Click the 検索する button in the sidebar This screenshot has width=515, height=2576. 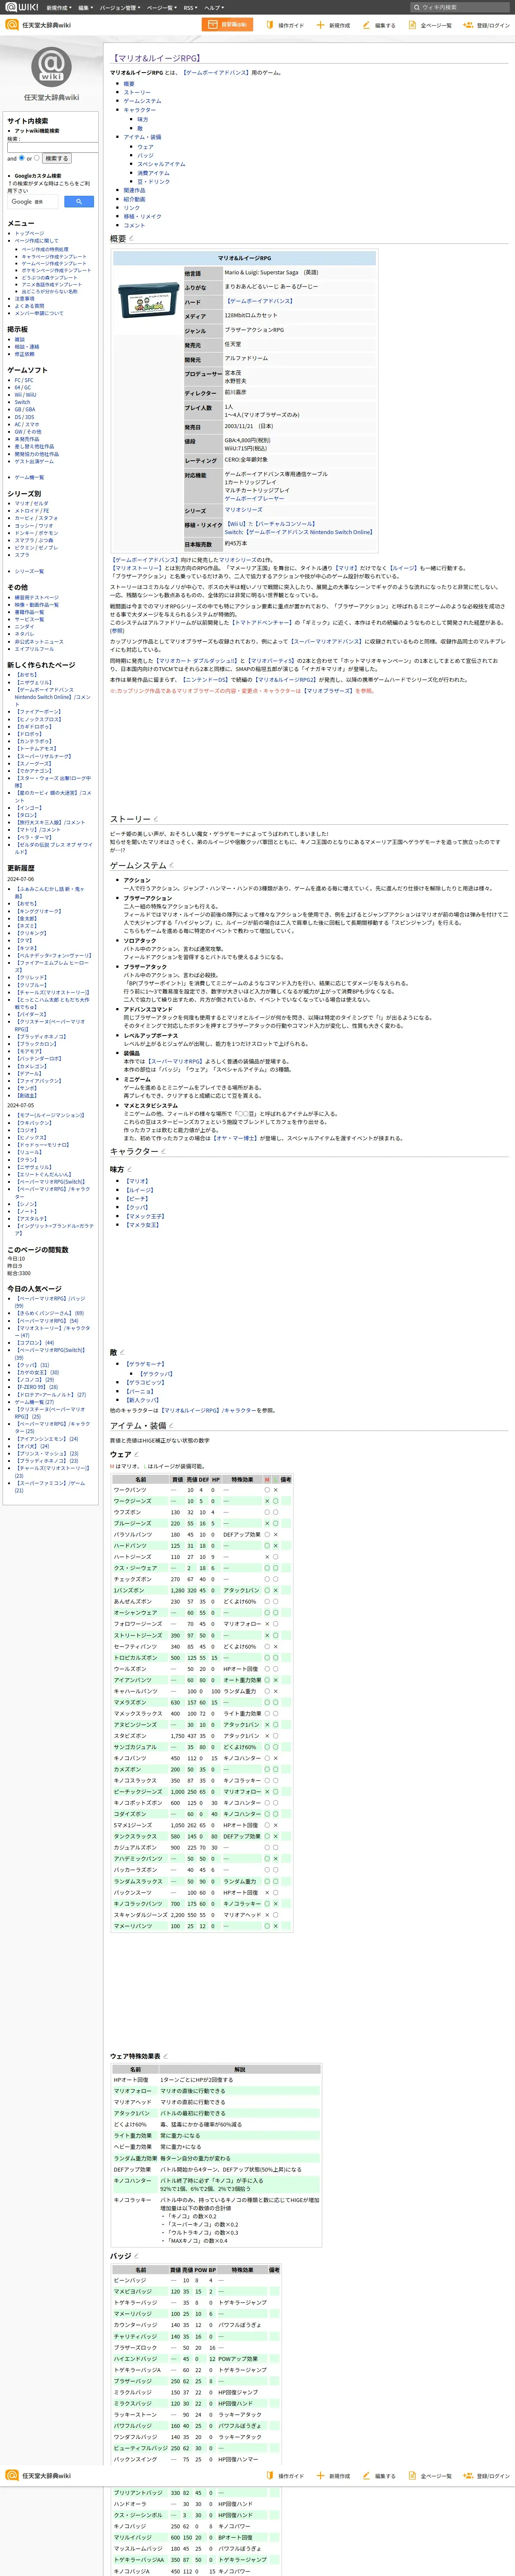click(57, 158)
